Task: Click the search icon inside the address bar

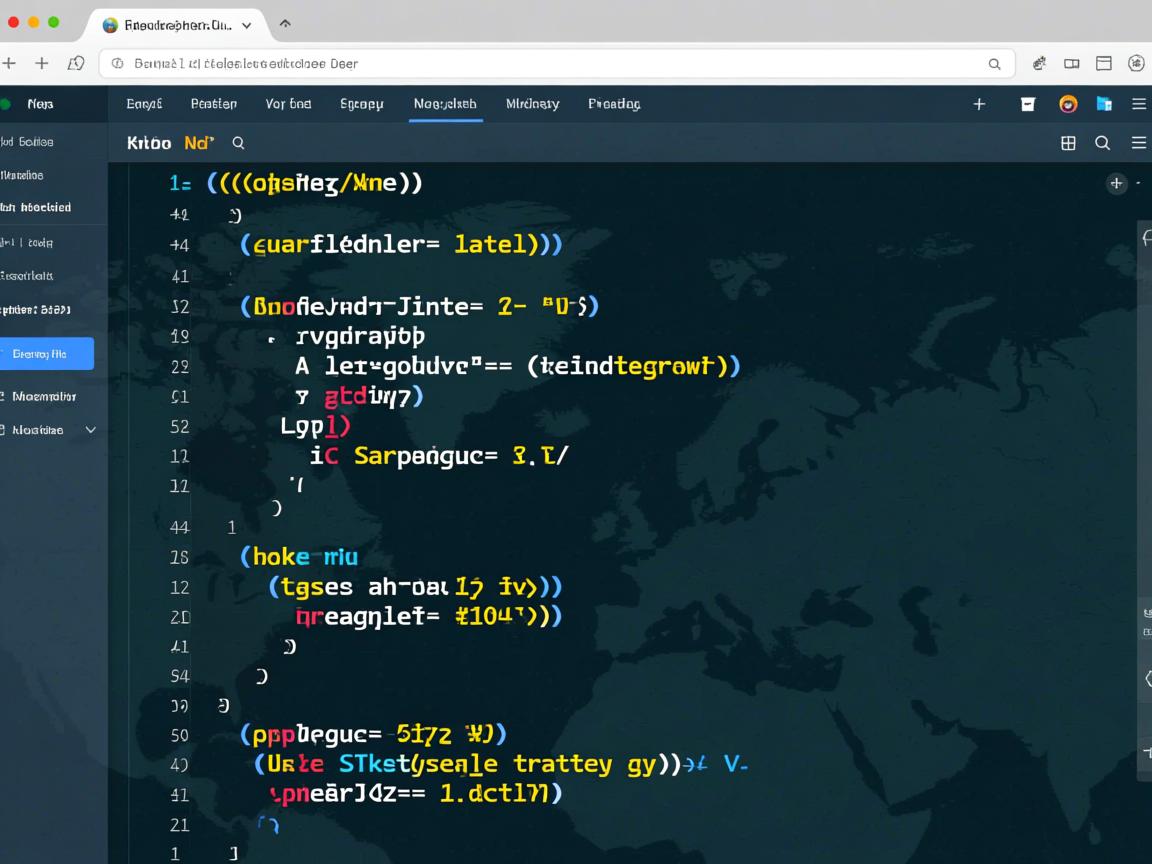Action: point(994,63)
